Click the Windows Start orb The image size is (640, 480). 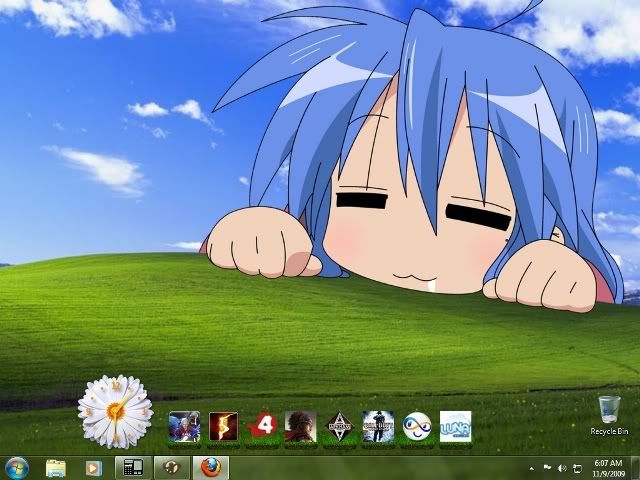(x=17, y=467)
